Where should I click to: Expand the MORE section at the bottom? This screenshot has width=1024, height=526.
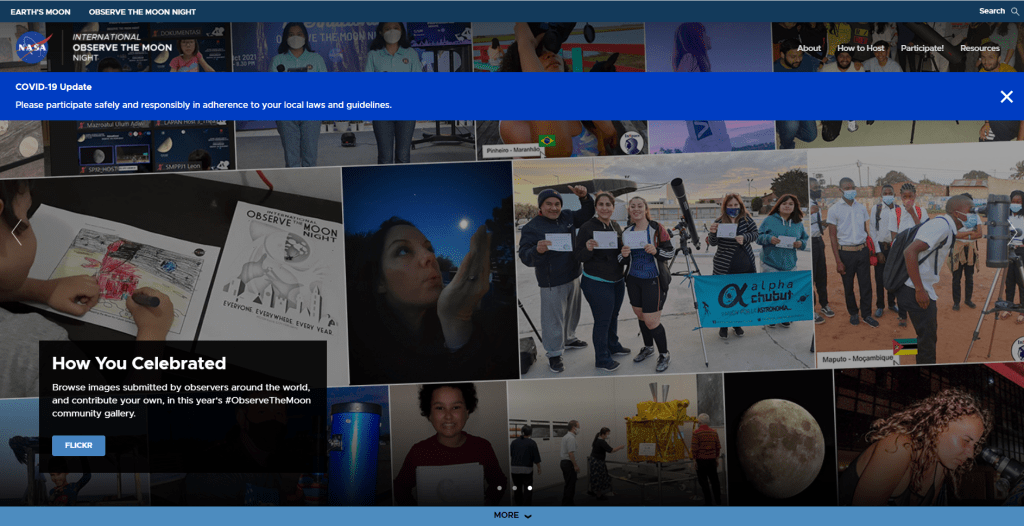coord(512,515)
